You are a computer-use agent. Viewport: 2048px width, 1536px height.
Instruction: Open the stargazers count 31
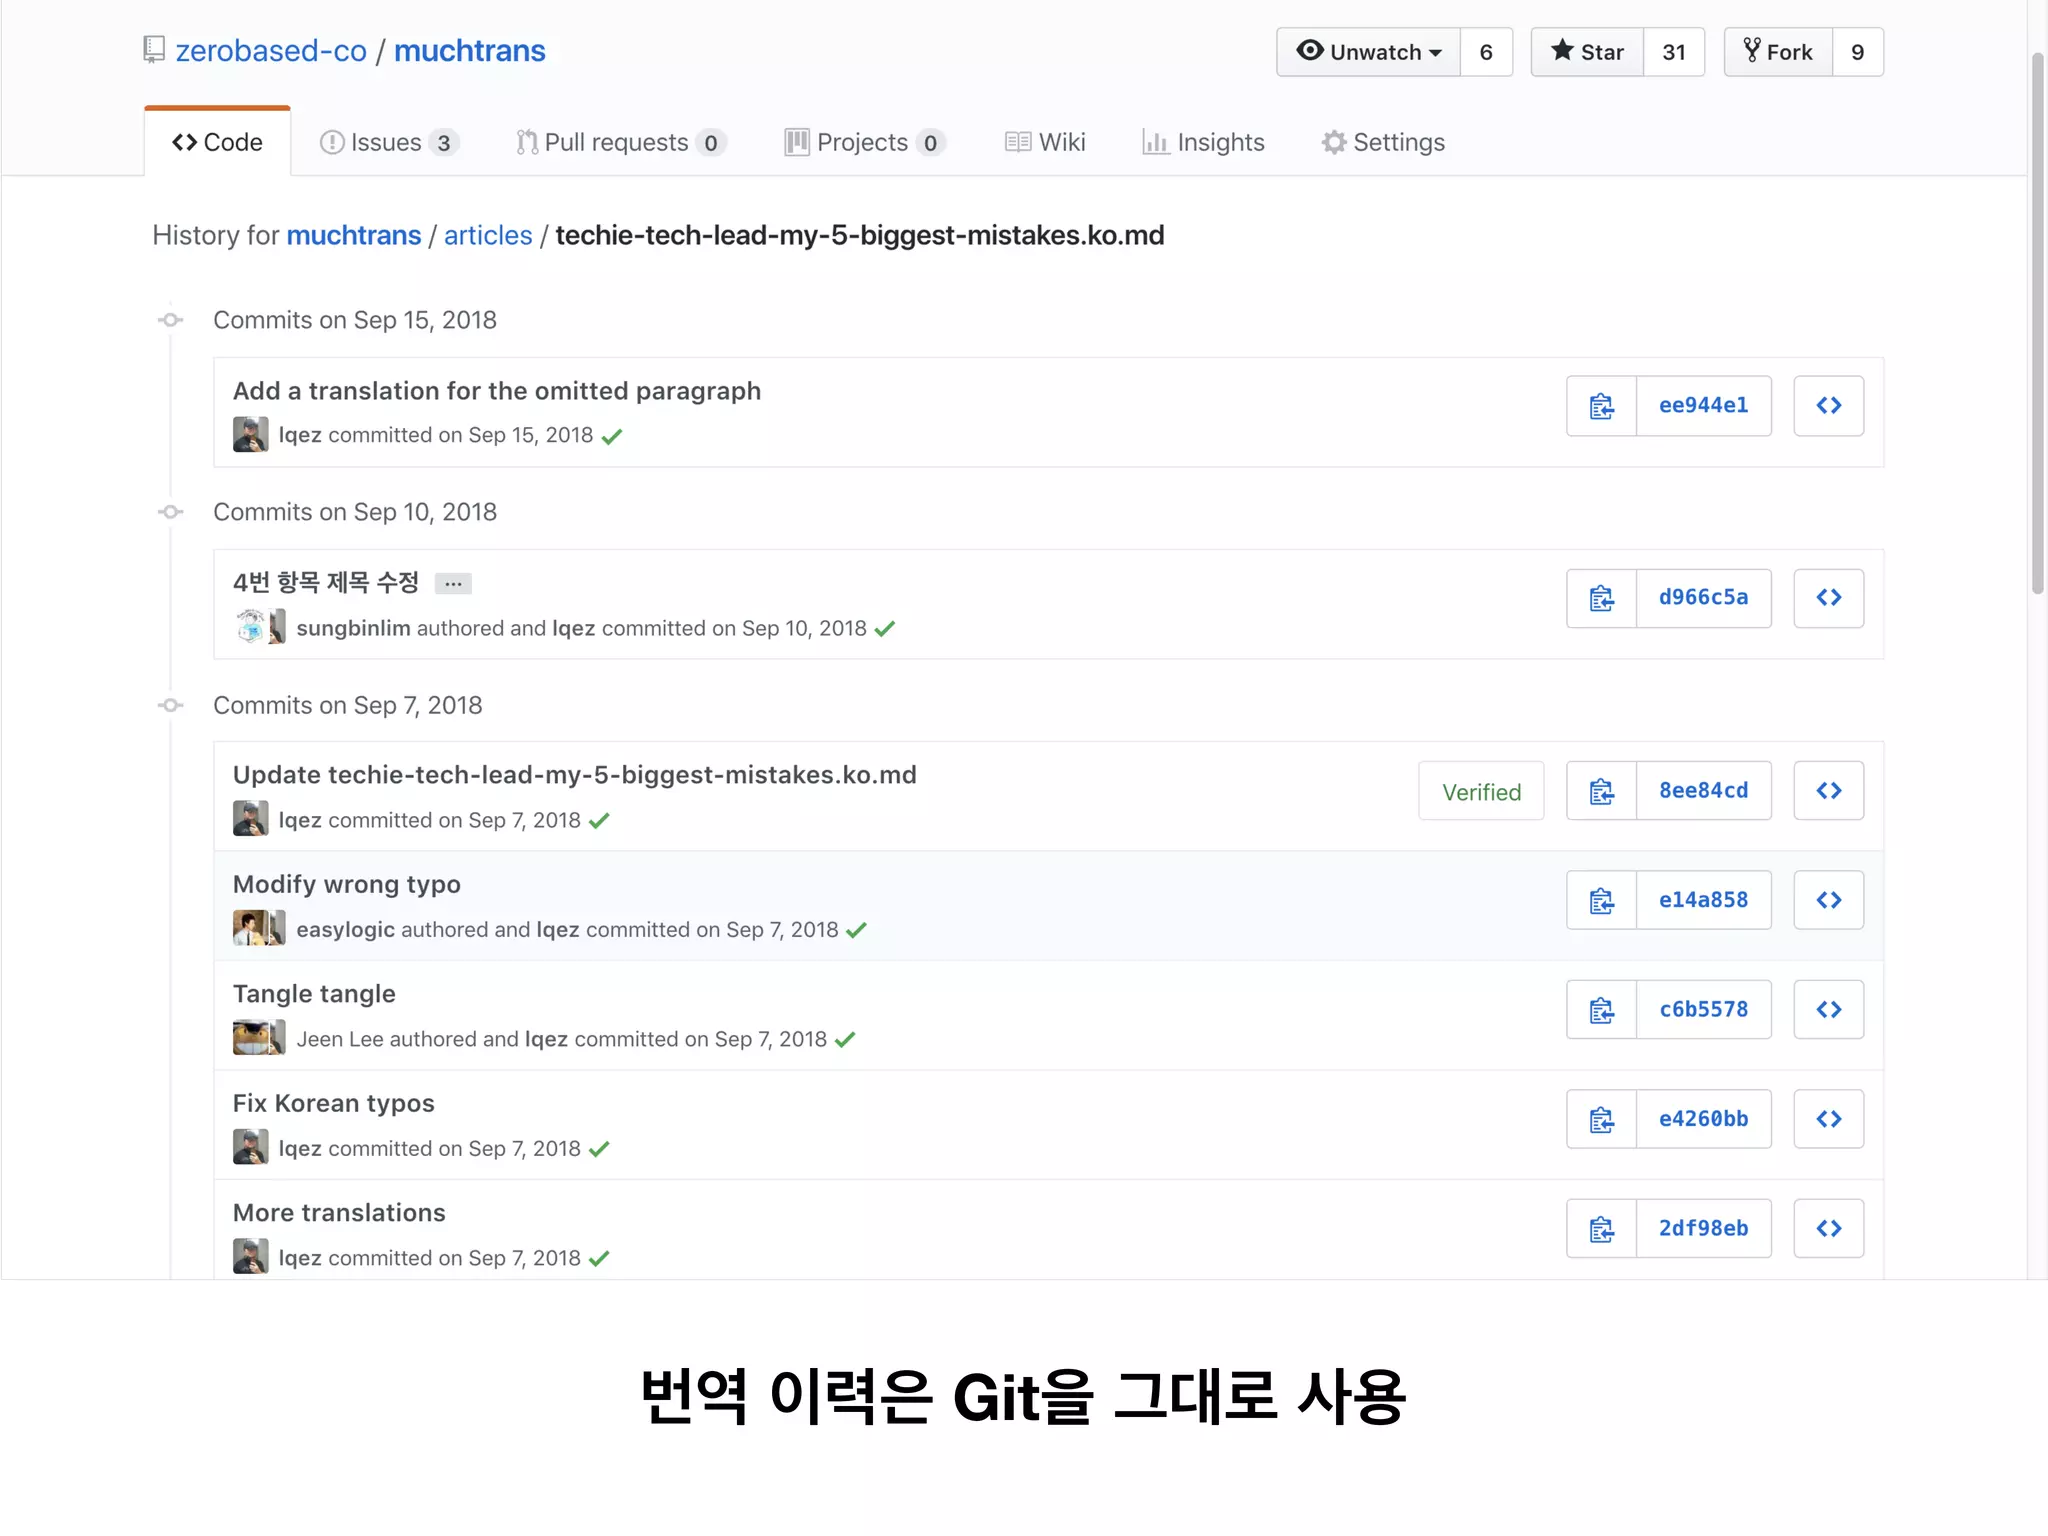(1674, 52)
